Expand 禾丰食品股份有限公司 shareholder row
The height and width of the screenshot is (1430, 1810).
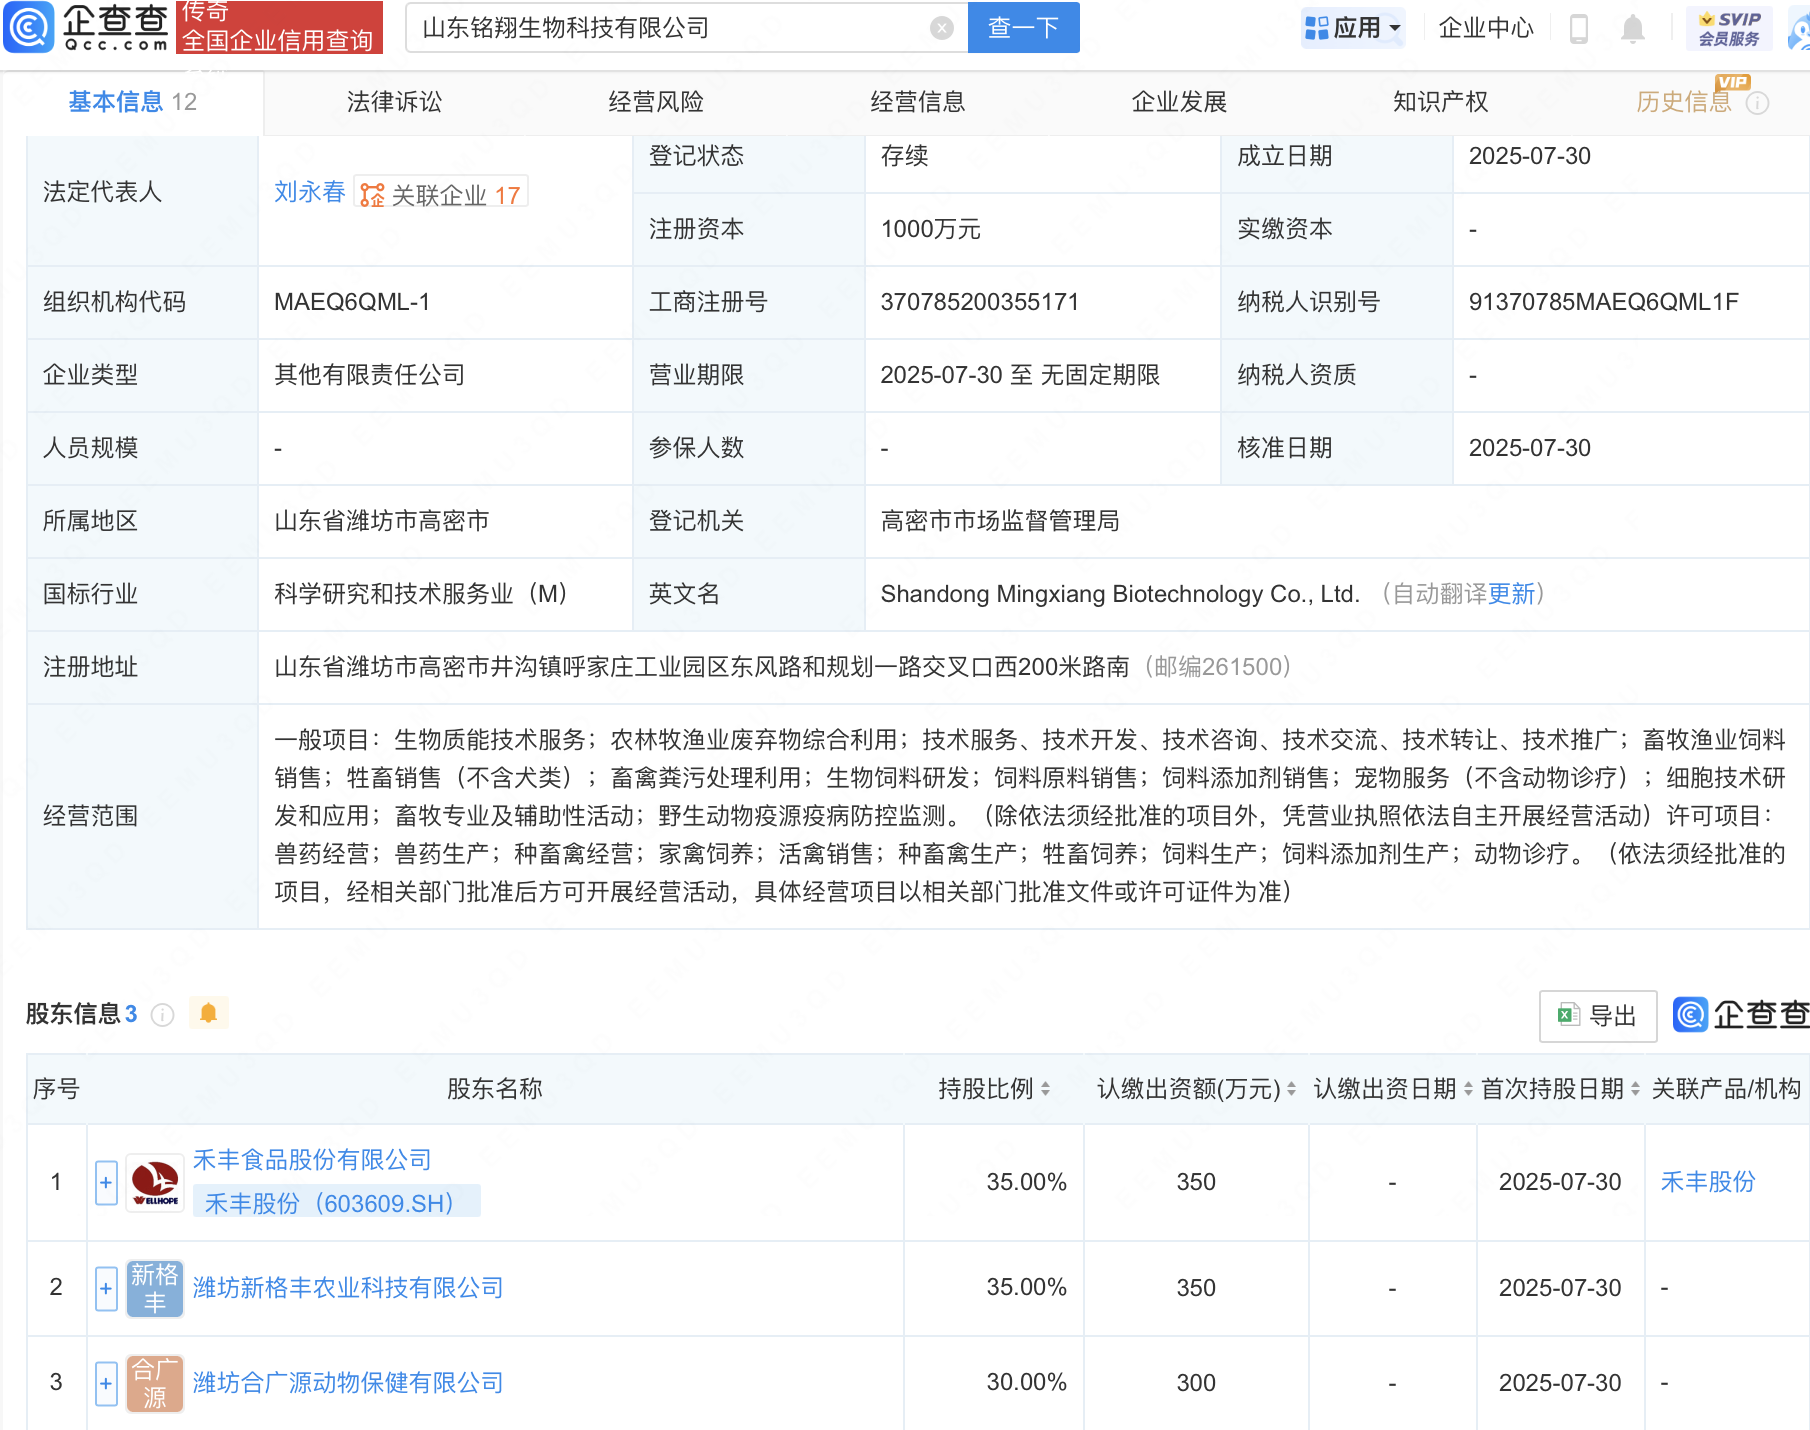[106, 1183]
